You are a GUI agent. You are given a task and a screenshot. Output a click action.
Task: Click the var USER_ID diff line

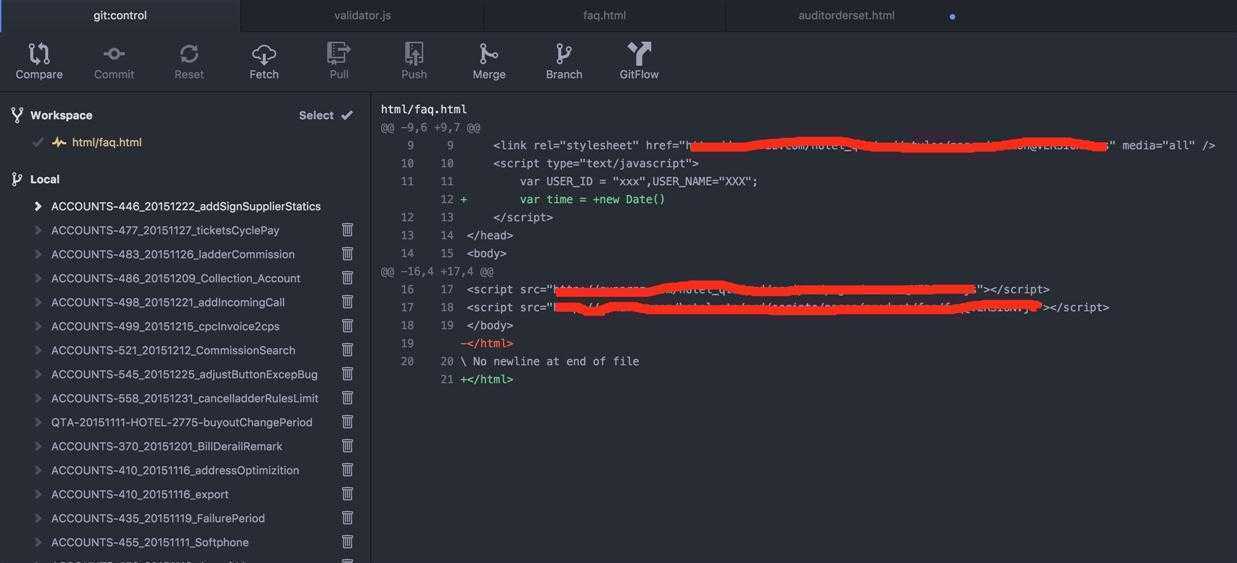point(638,181)
